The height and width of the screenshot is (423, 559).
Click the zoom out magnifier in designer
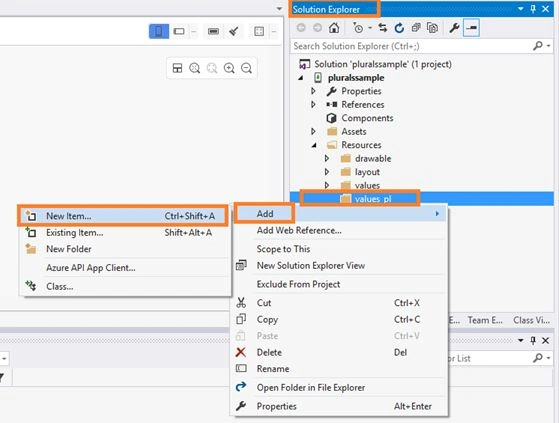tap(246, 68)
